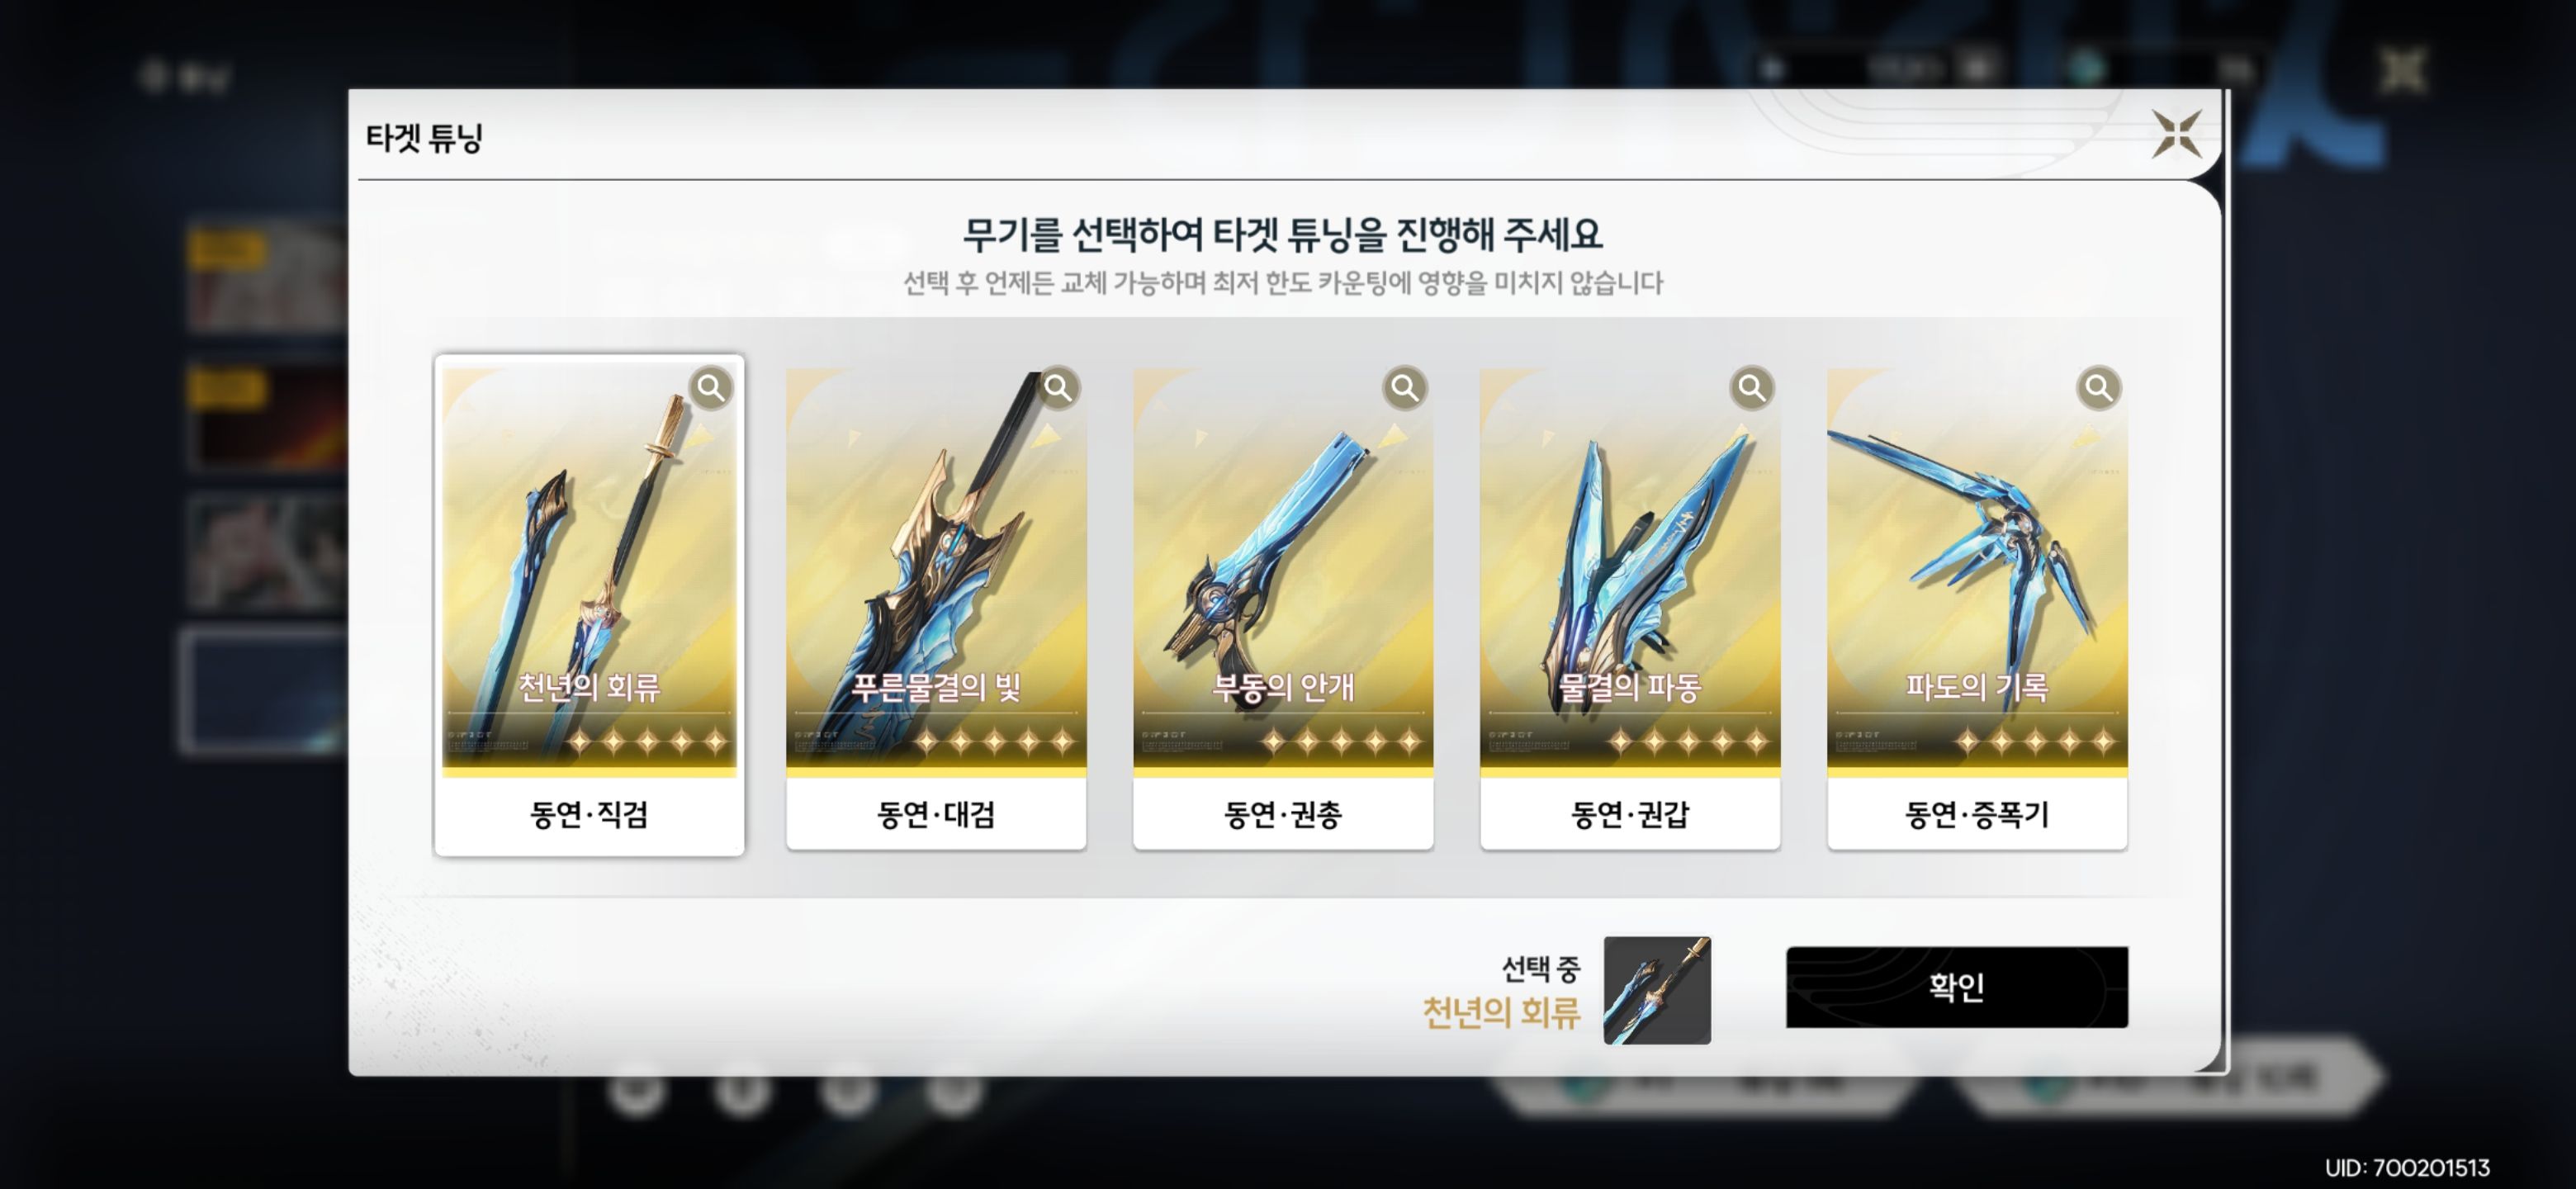The image size is (2576, 1189).
Task: Select the 부동의 안개 pistol card
Action: [x=1283, y=608]
